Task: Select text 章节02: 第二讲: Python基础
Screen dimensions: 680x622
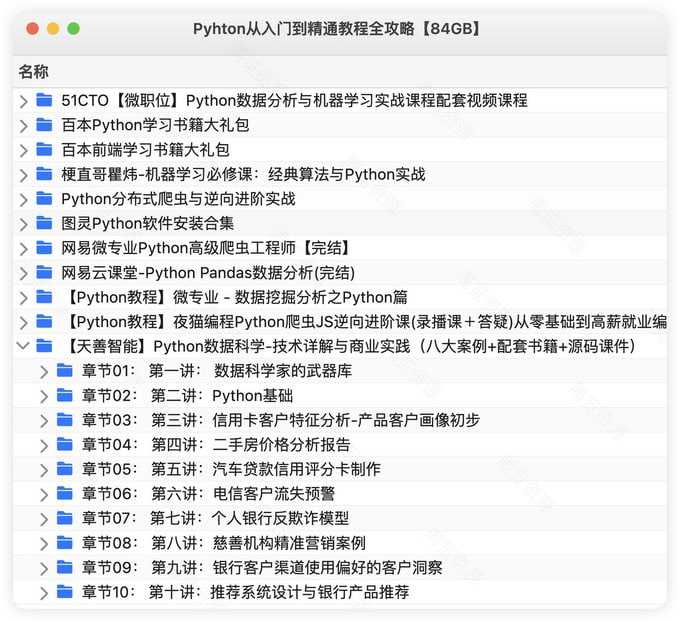Action: [187, 396]
